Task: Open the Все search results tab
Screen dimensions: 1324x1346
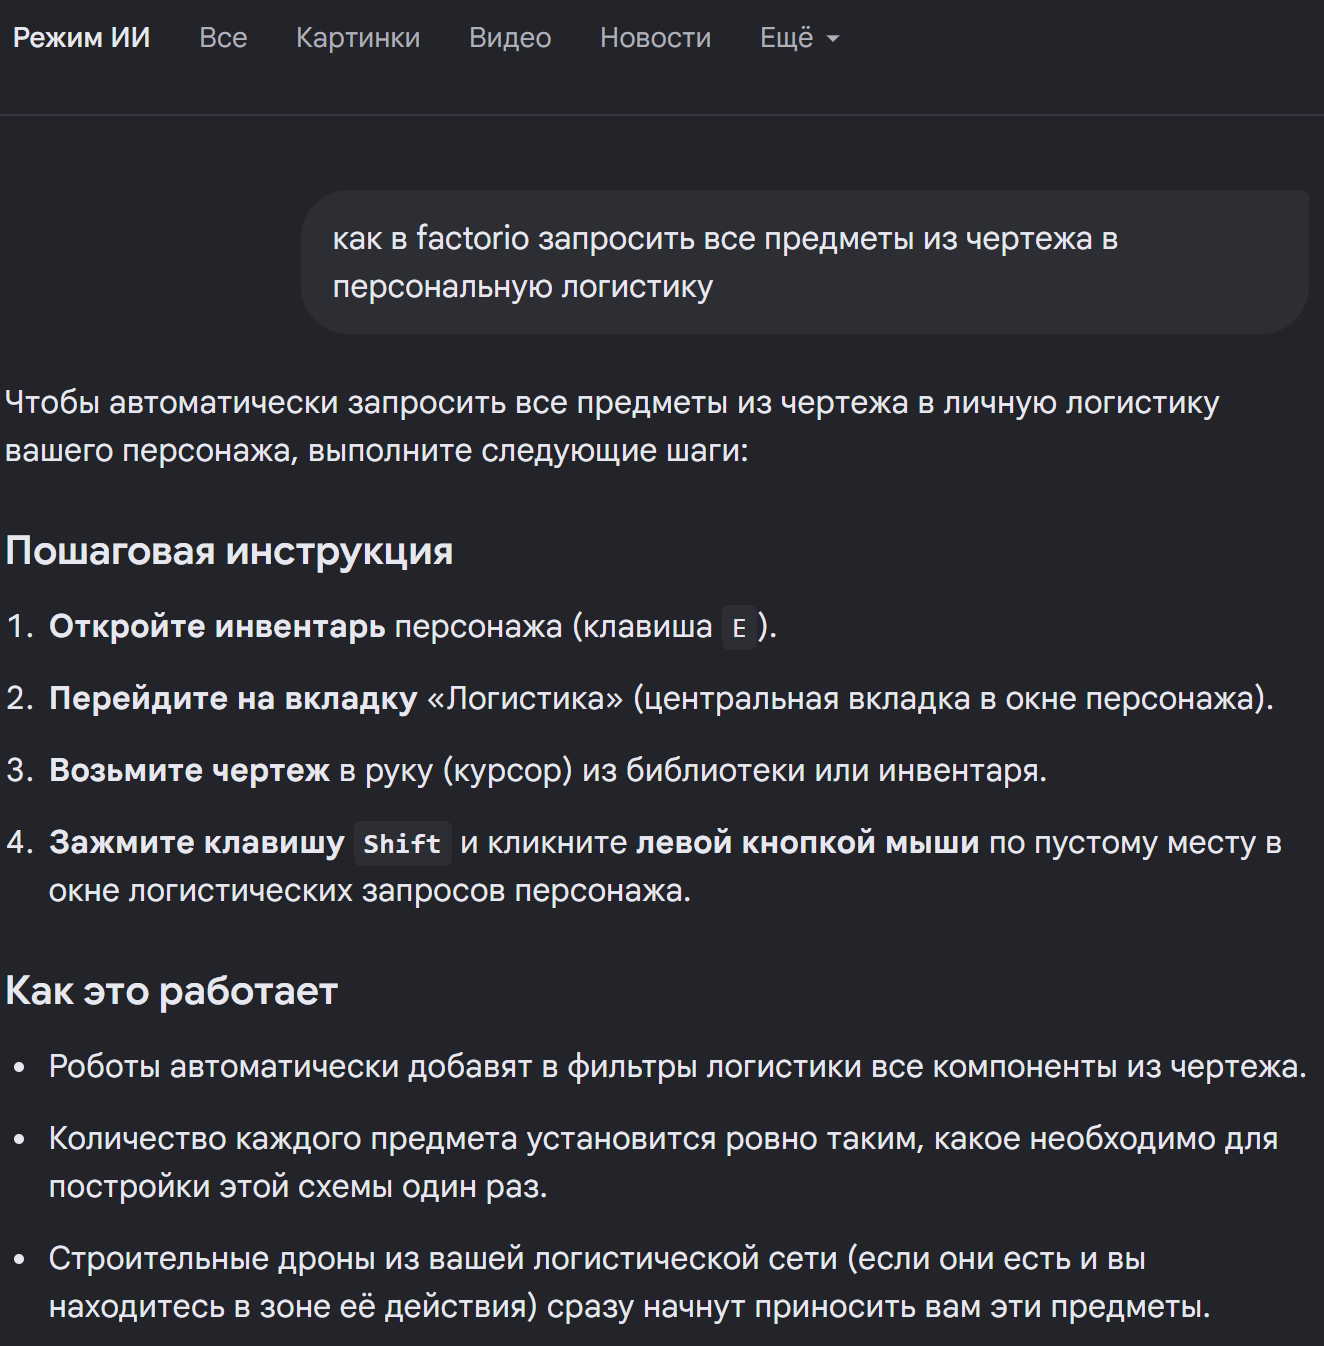Action: point(223,38)
